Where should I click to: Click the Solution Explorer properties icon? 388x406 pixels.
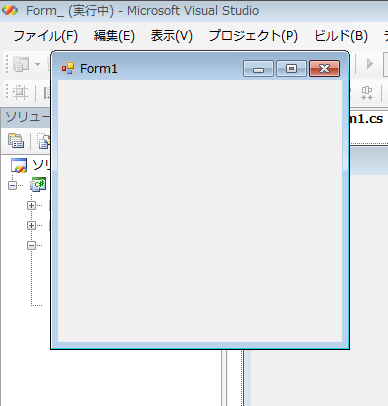pyautogui.click(x=16, y=140)
